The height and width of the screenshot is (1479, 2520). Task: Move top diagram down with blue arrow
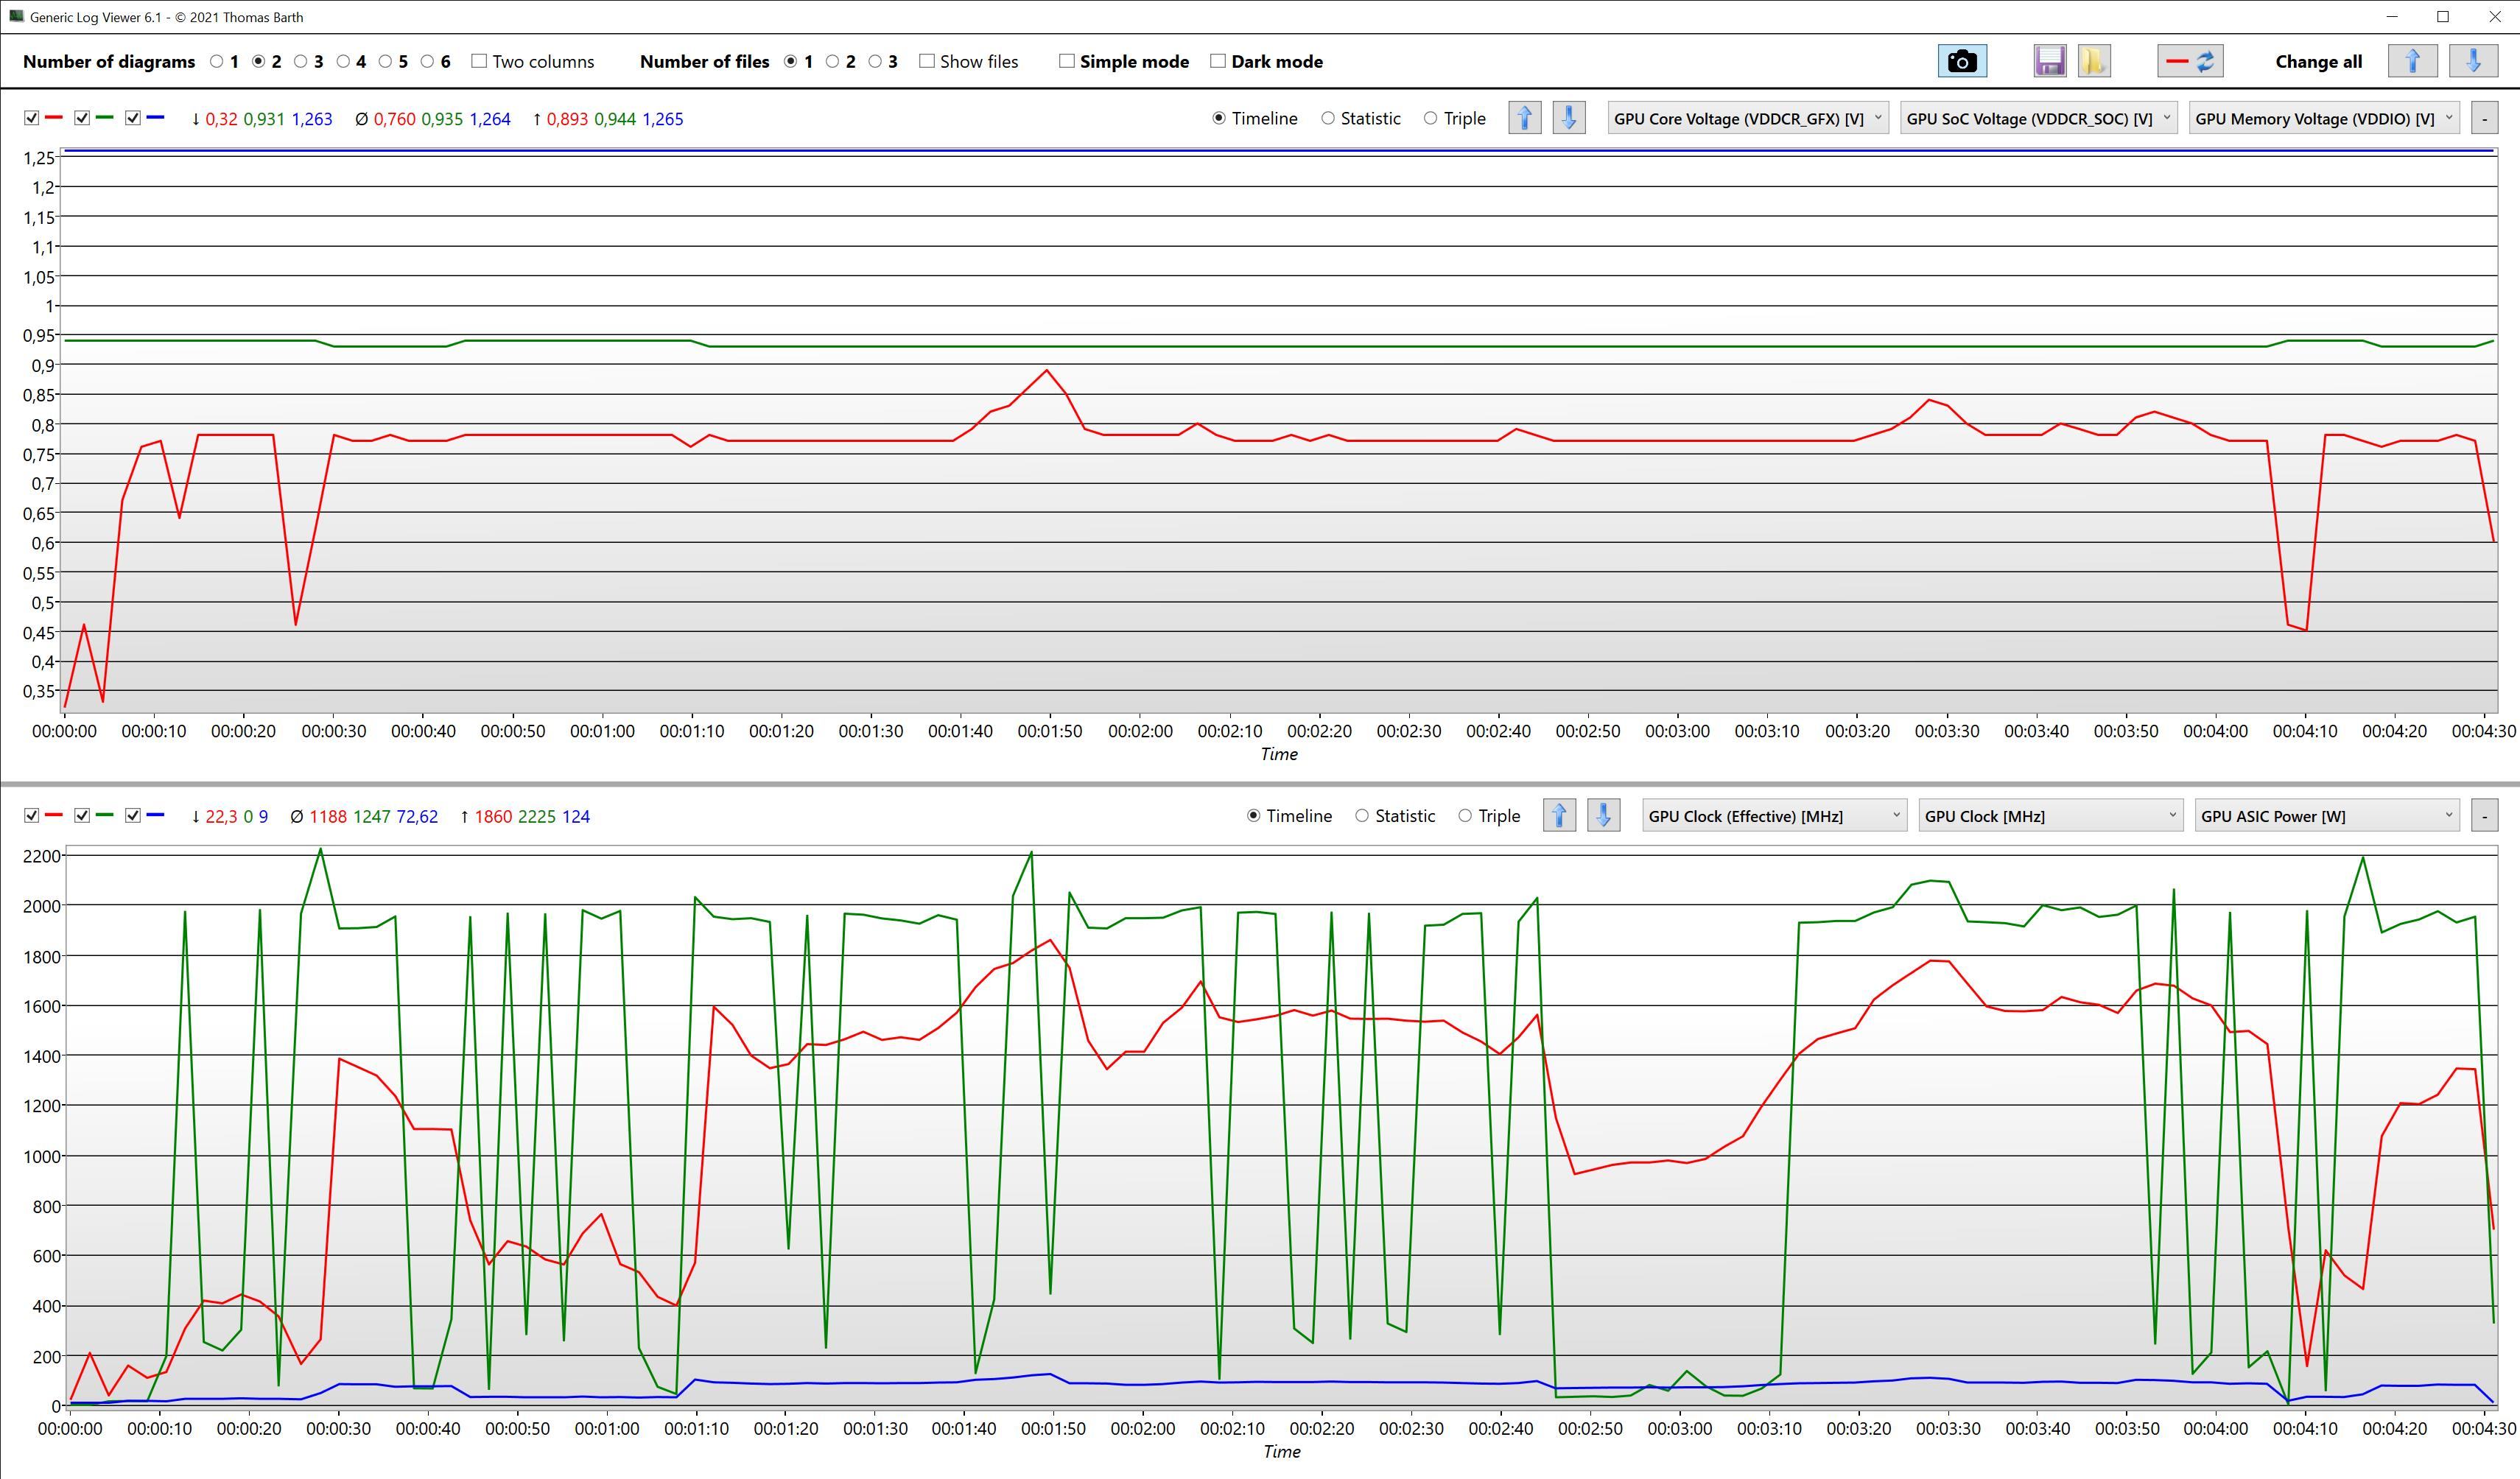pos(1569,118)
